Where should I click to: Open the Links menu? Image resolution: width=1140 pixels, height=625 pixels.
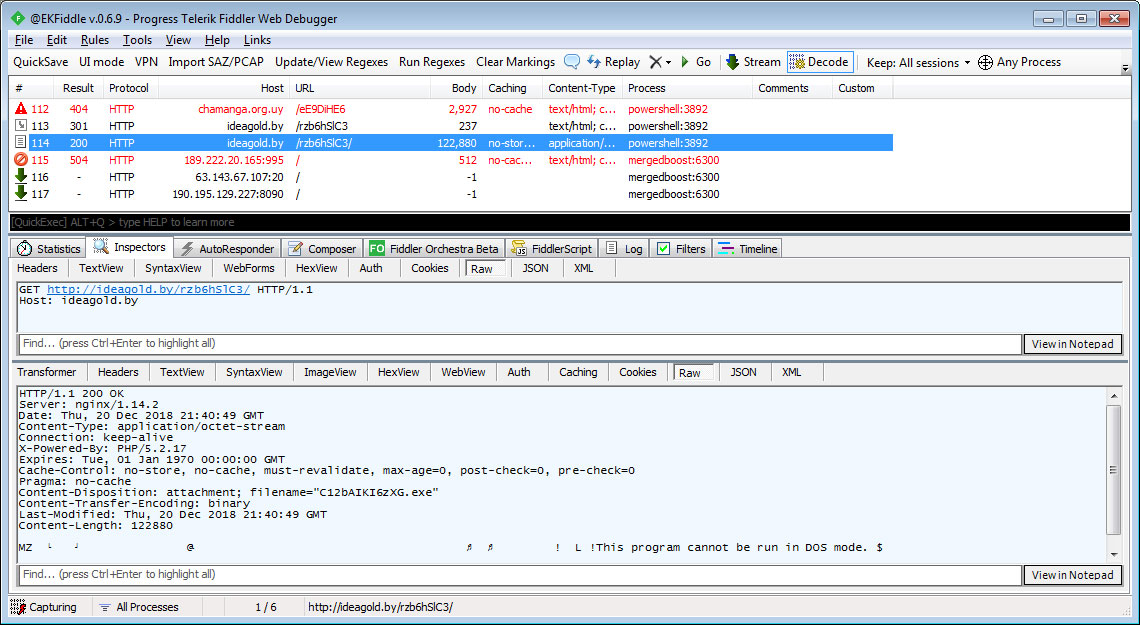pyautogui.click(x=257, y=40)
